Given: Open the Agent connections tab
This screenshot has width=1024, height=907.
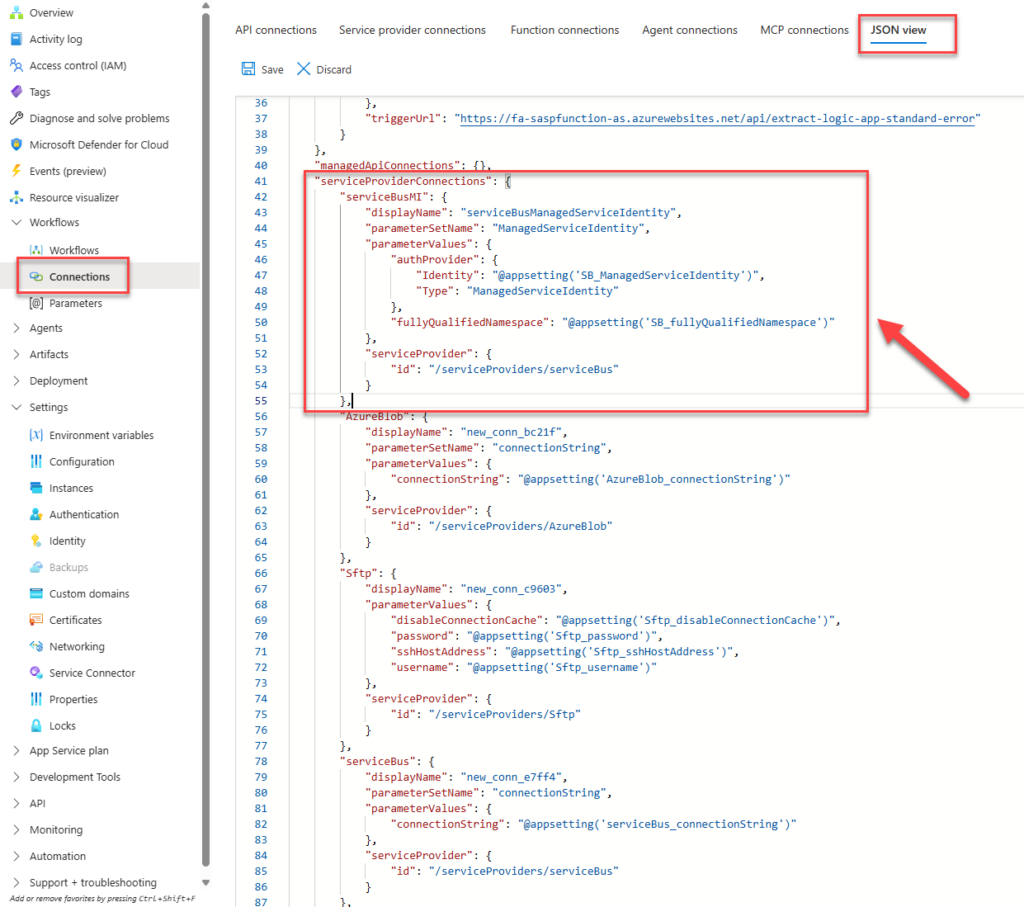Looking at the screenshot, I should [x=690, y=30].
